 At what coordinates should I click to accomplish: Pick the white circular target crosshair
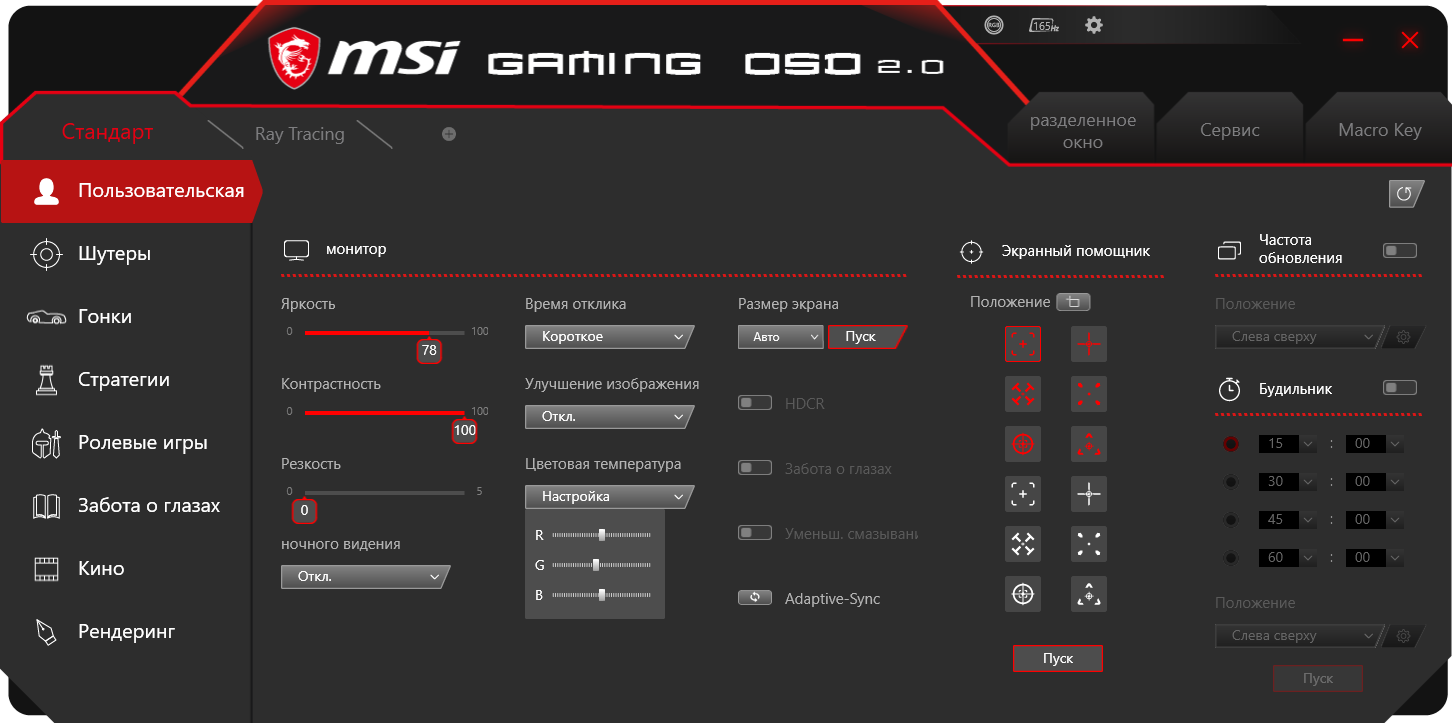[1023, 594]
